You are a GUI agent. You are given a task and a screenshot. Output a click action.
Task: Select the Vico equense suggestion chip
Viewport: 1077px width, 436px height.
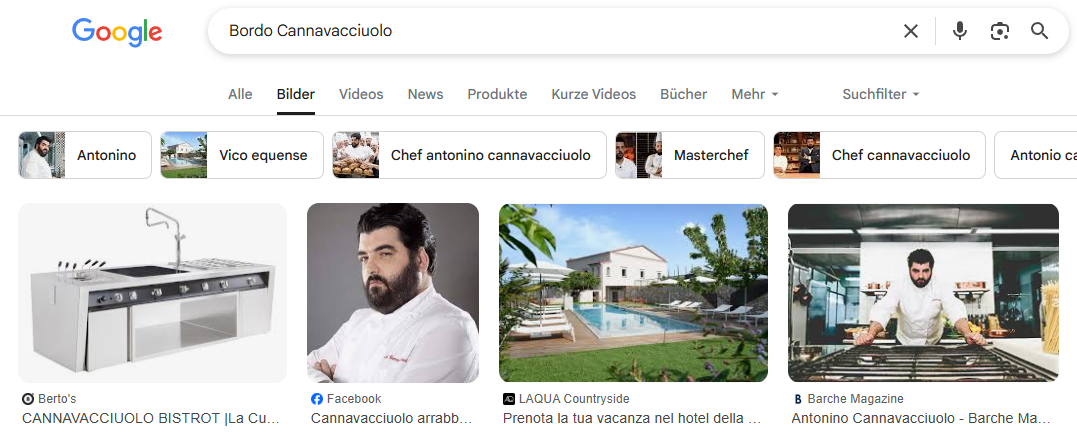click(x=242, y=155)
